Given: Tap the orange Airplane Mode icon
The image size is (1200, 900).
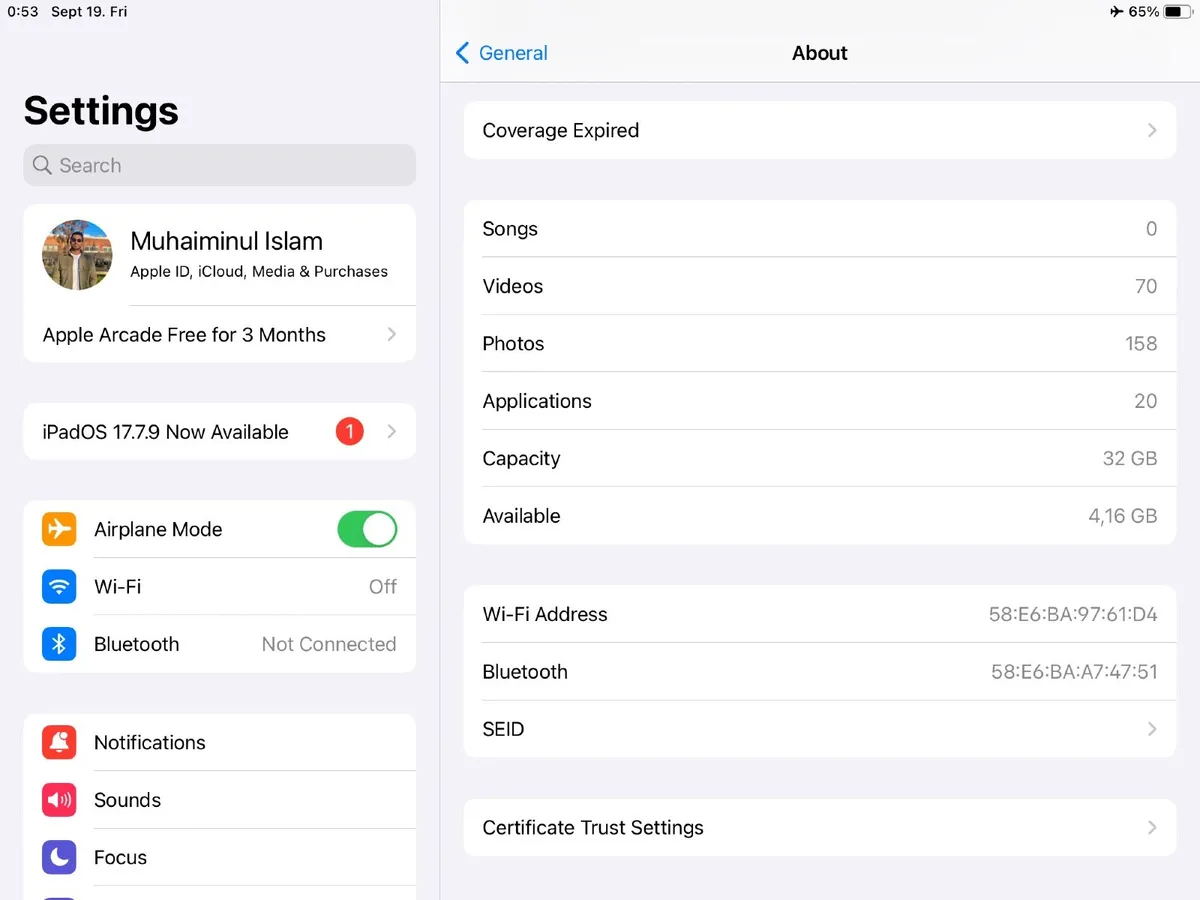Looking at the screenshot, I should [x=59, y=529].
